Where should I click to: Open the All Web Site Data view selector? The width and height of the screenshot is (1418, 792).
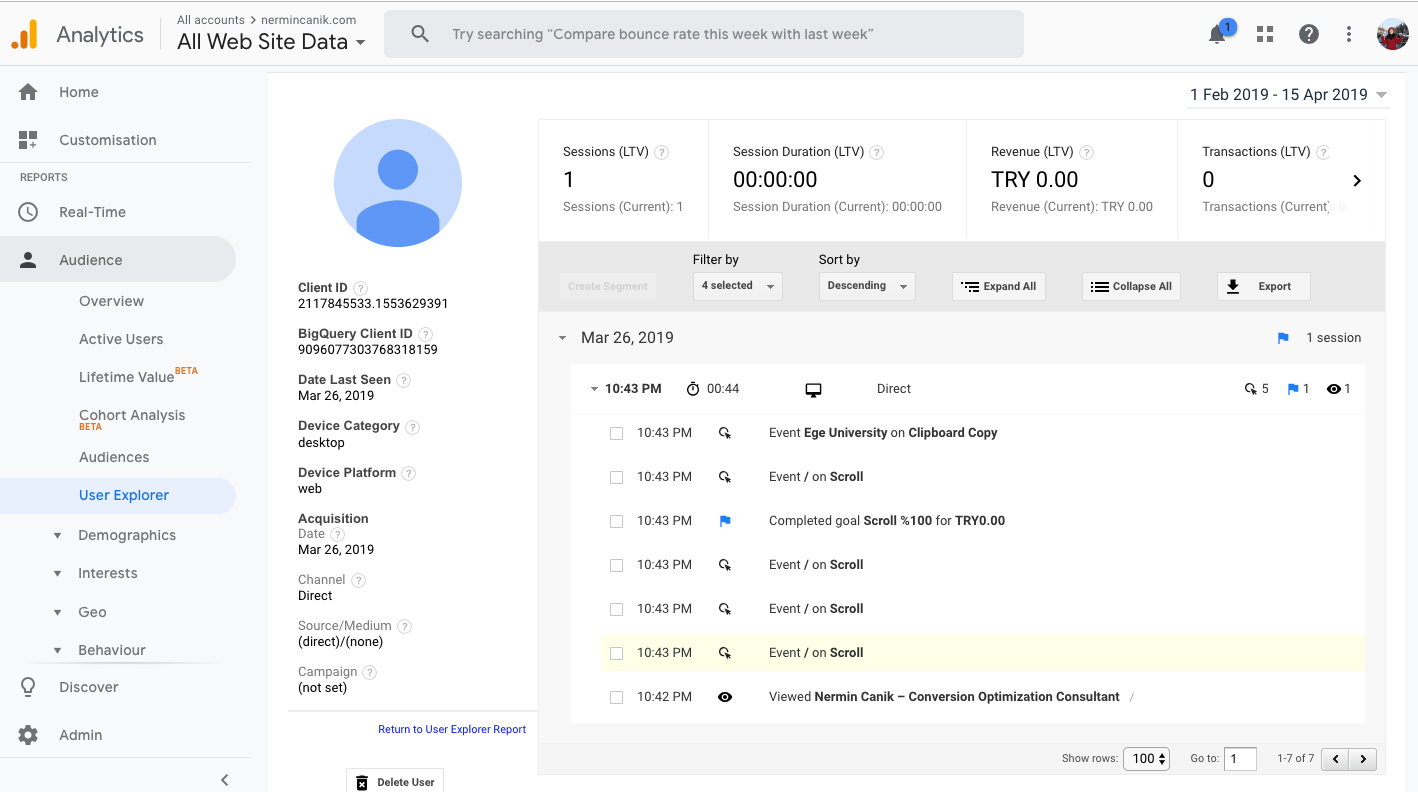[x=271, y=42]
